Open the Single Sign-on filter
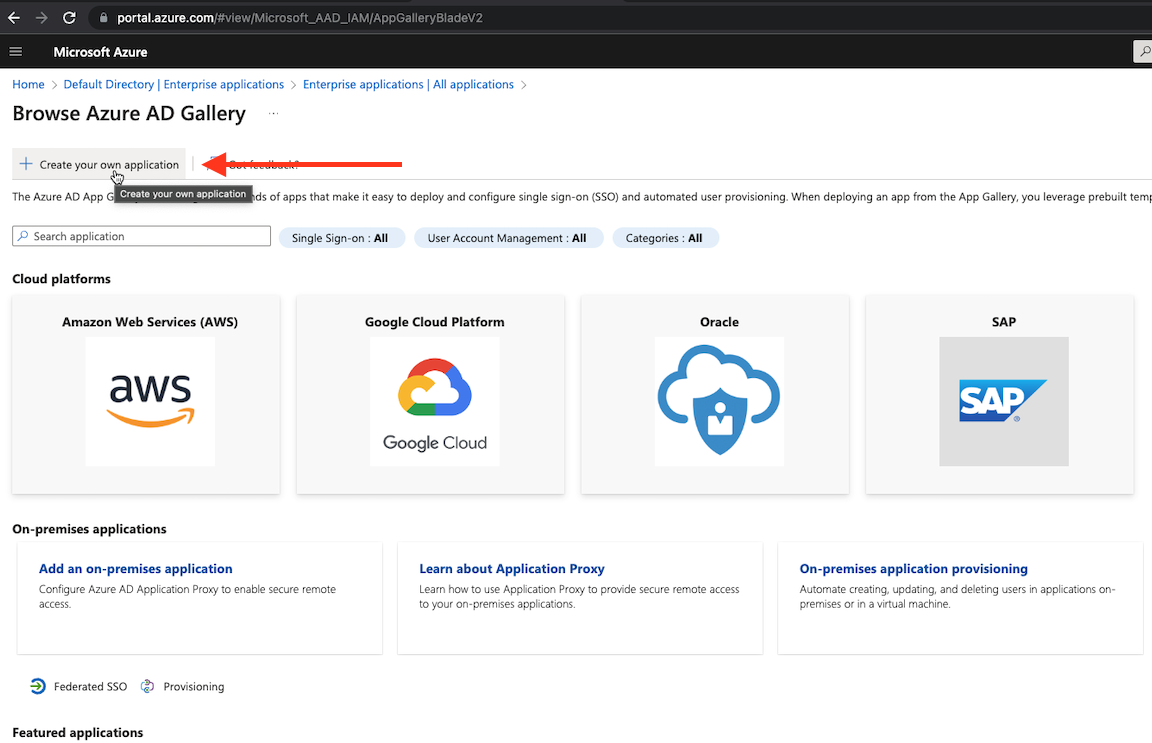This screenshot has width=1152, height=743. pos(341,238)
